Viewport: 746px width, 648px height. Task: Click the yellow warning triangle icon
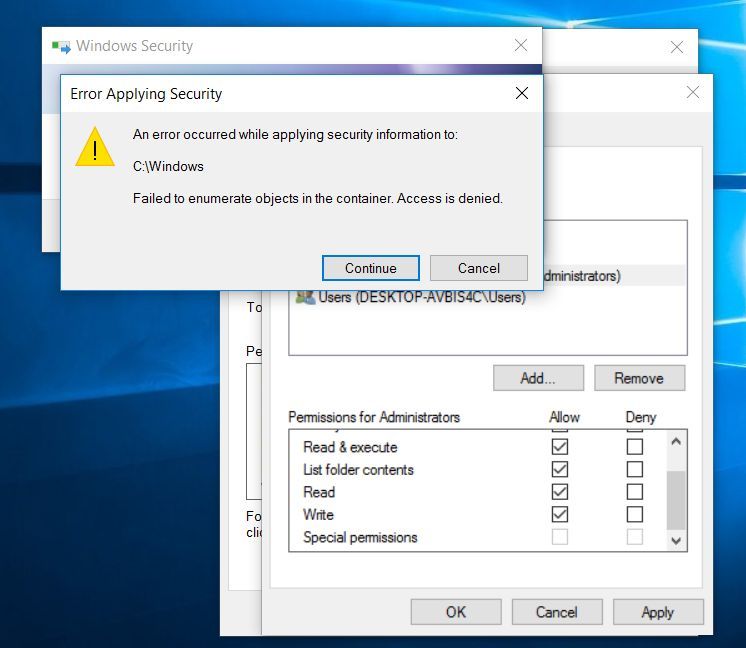click(95, 147)
